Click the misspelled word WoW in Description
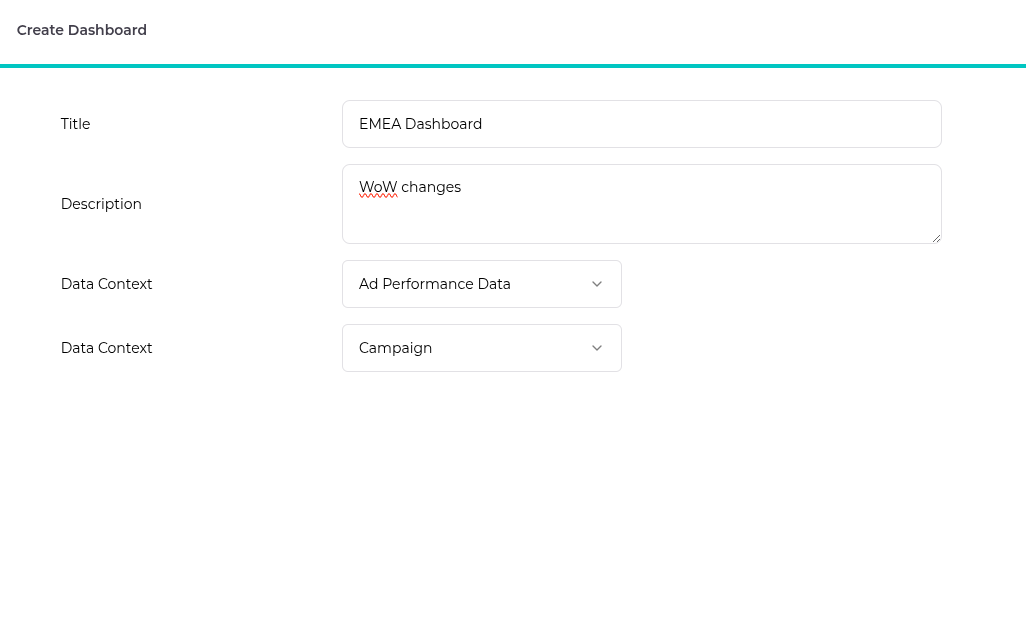The height and width of the screenshot is (620, 1026). [x=378, y=187]
